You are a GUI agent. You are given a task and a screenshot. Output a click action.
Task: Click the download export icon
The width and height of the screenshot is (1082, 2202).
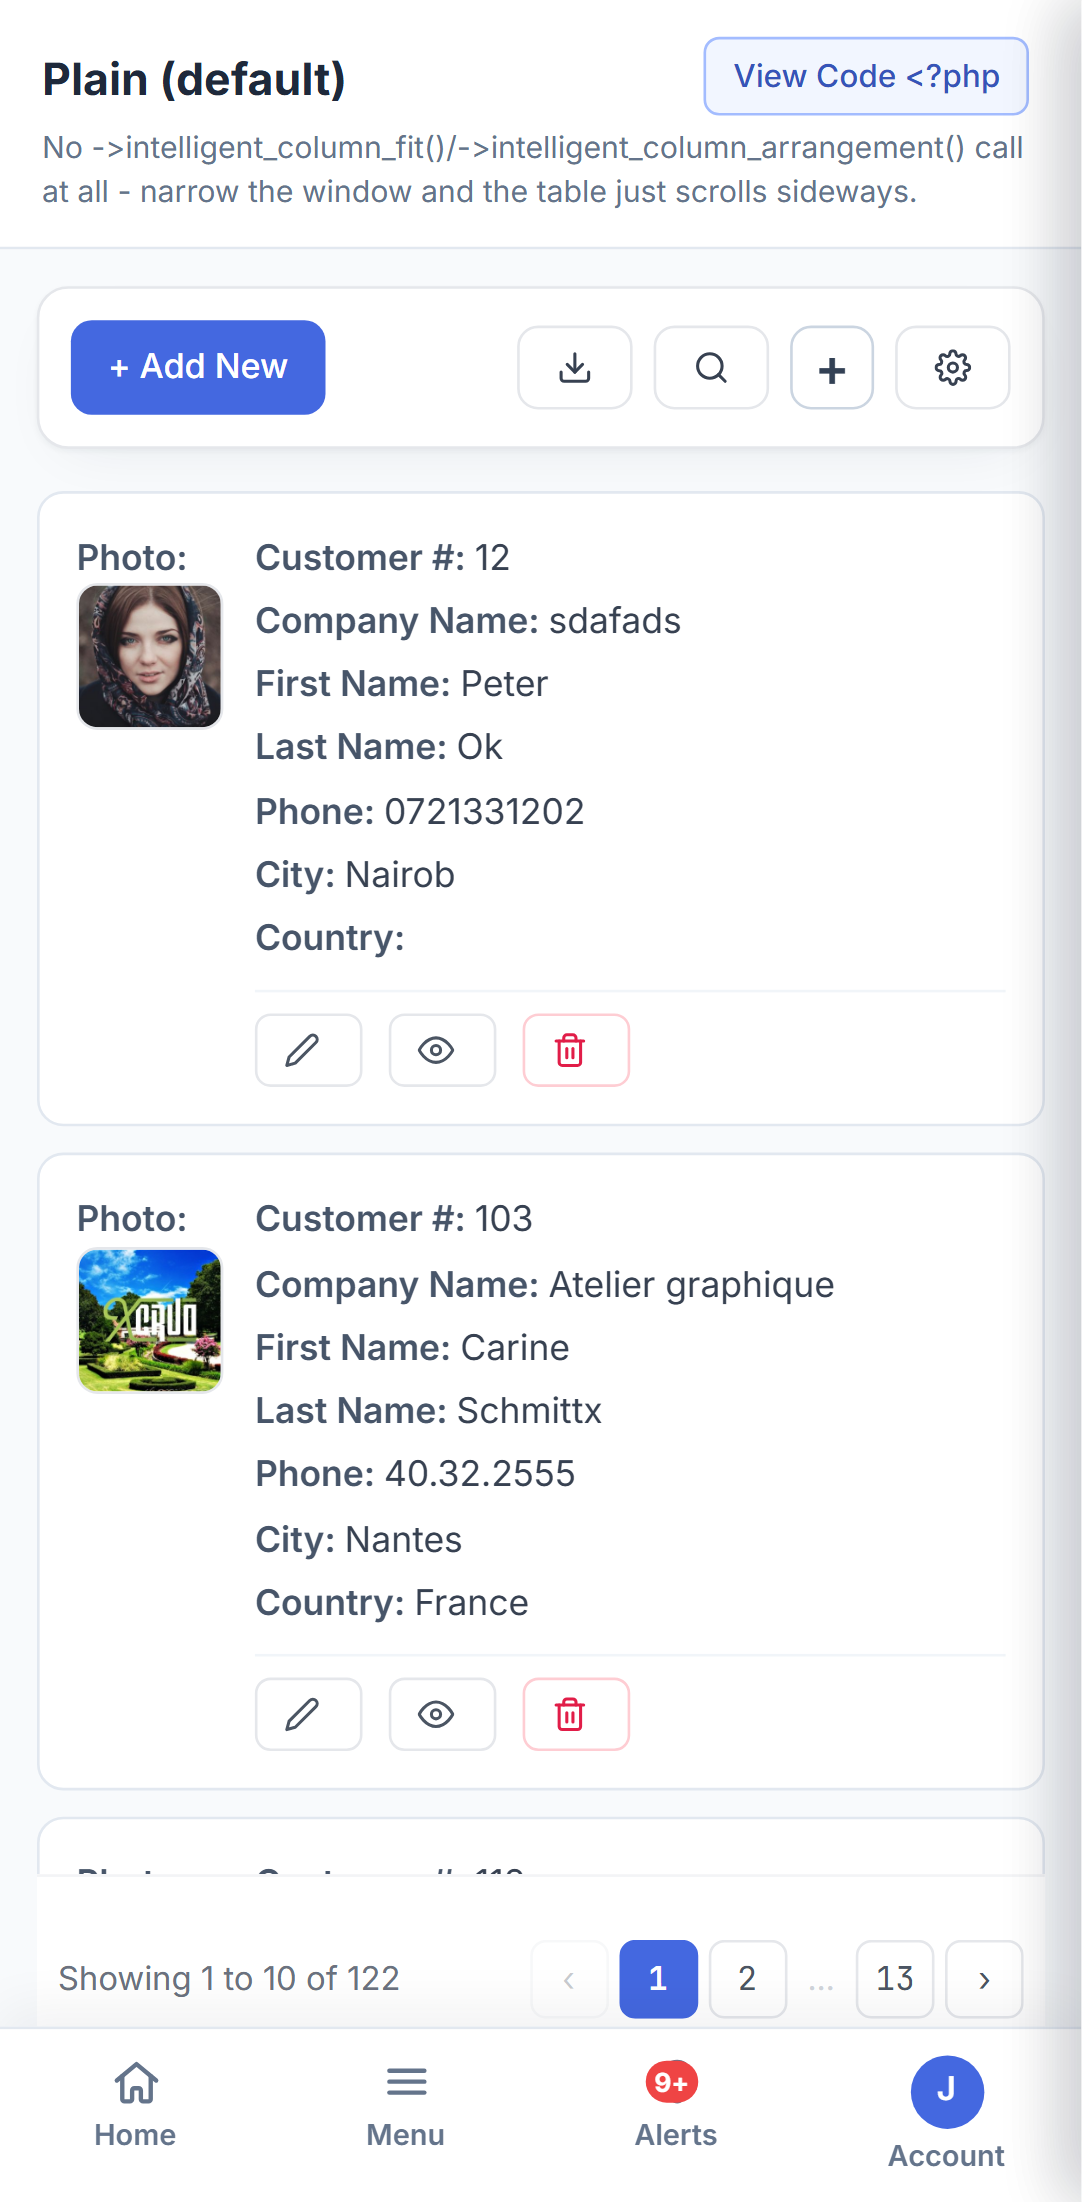tap(574, 368)
